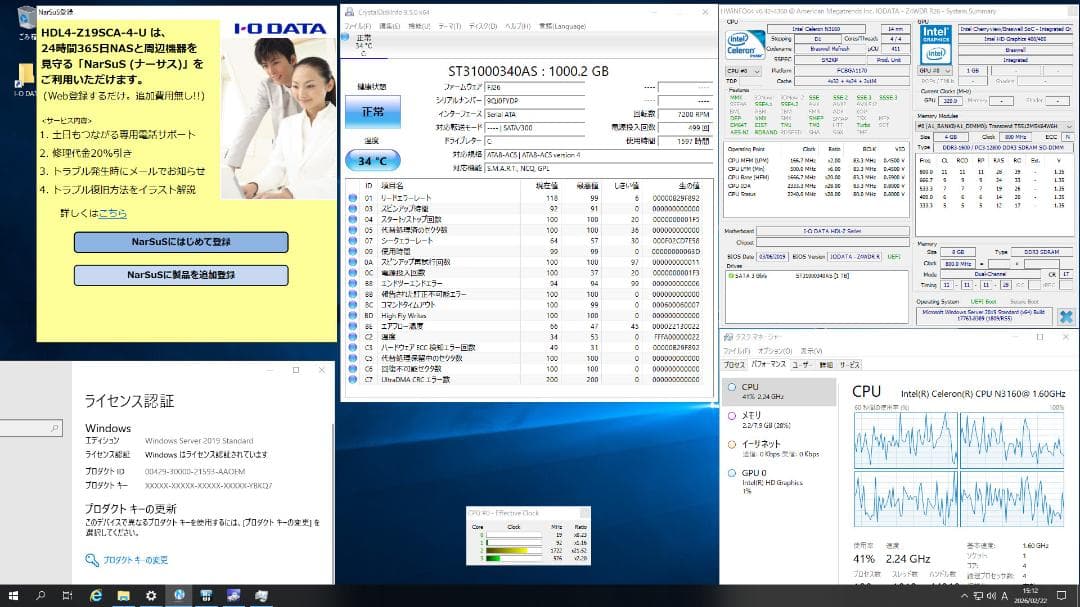
Task: Select the 回復不可能セクタ数 attribute row text
Action: pyautogui.click(x=411, y=369)
